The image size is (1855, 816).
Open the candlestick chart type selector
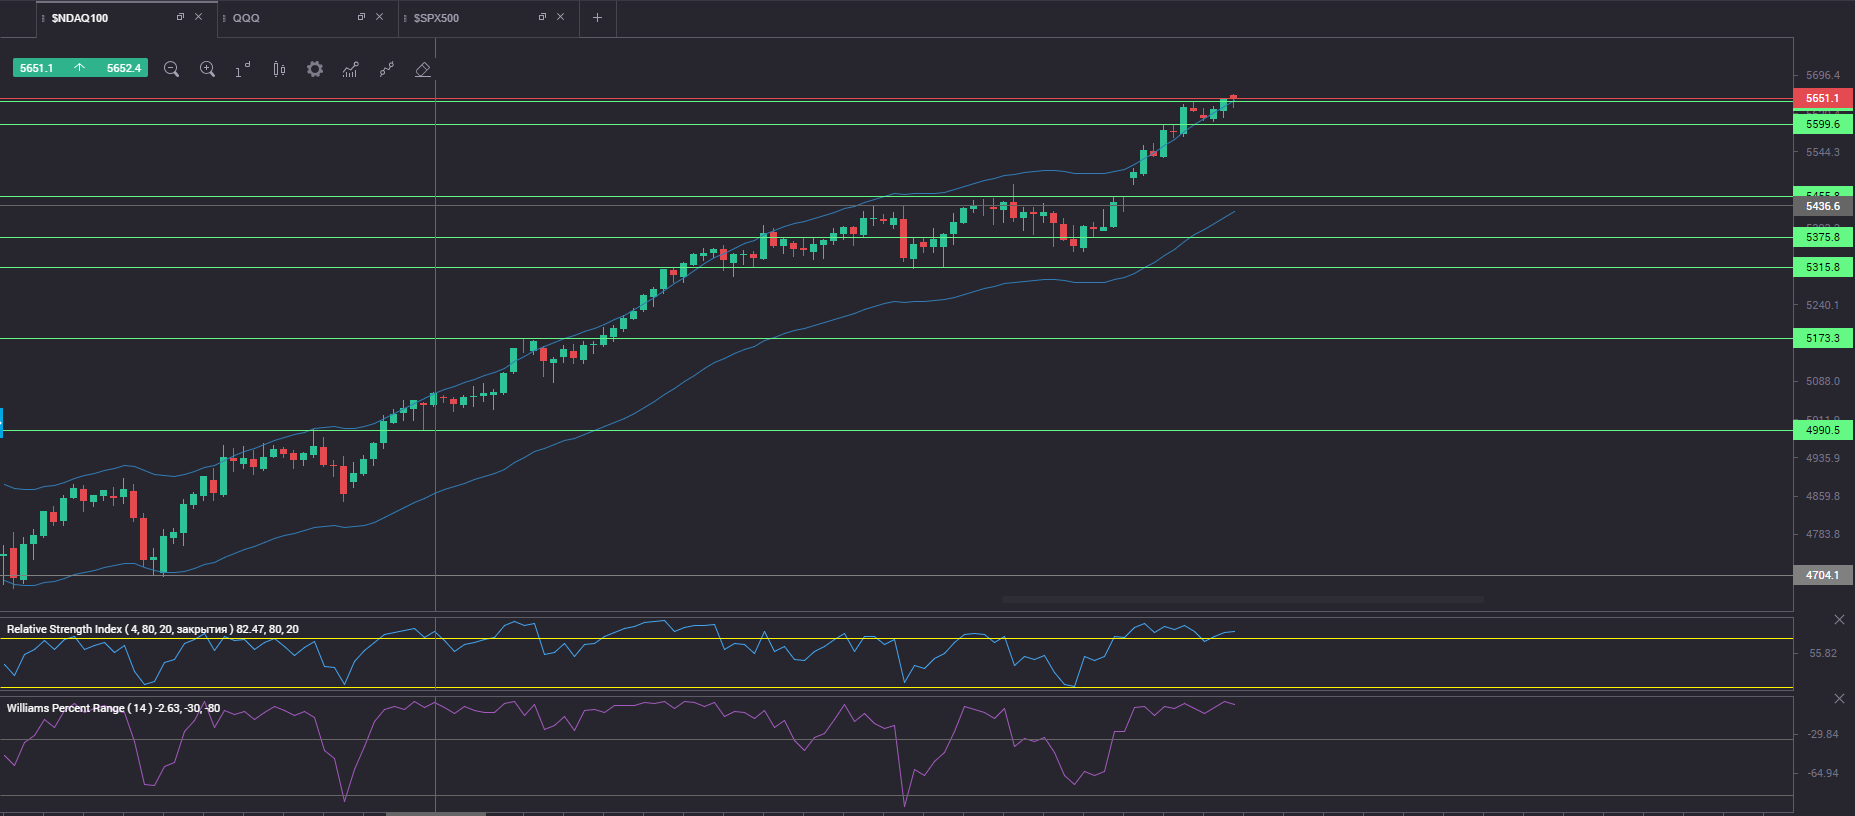(279, 69)
